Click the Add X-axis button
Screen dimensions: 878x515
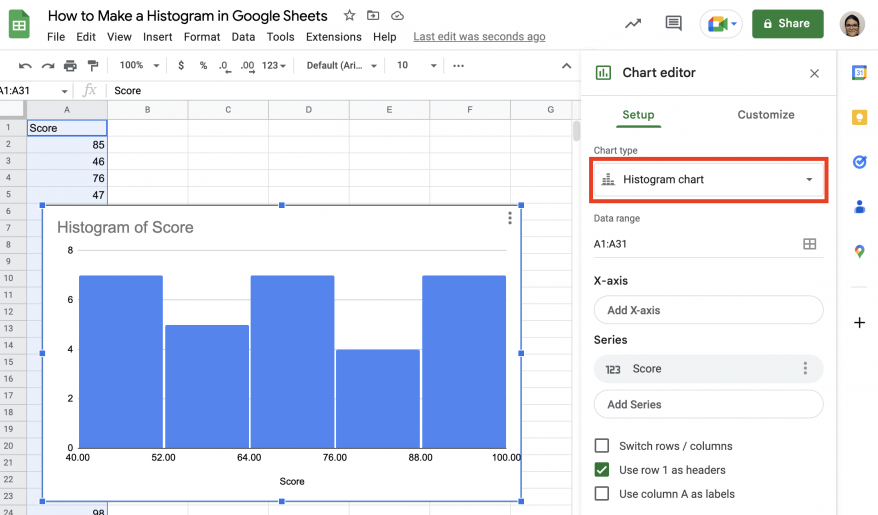708,310
